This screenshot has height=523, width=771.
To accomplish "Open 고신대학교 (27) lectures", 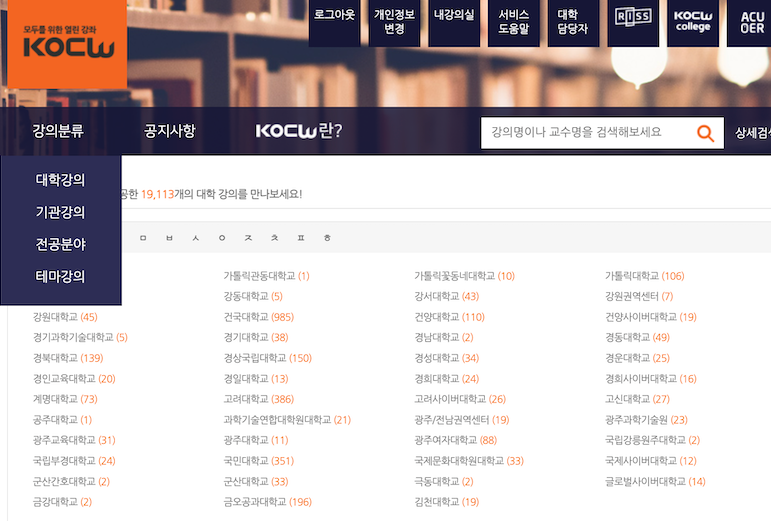I will click(x=637, y=399).
